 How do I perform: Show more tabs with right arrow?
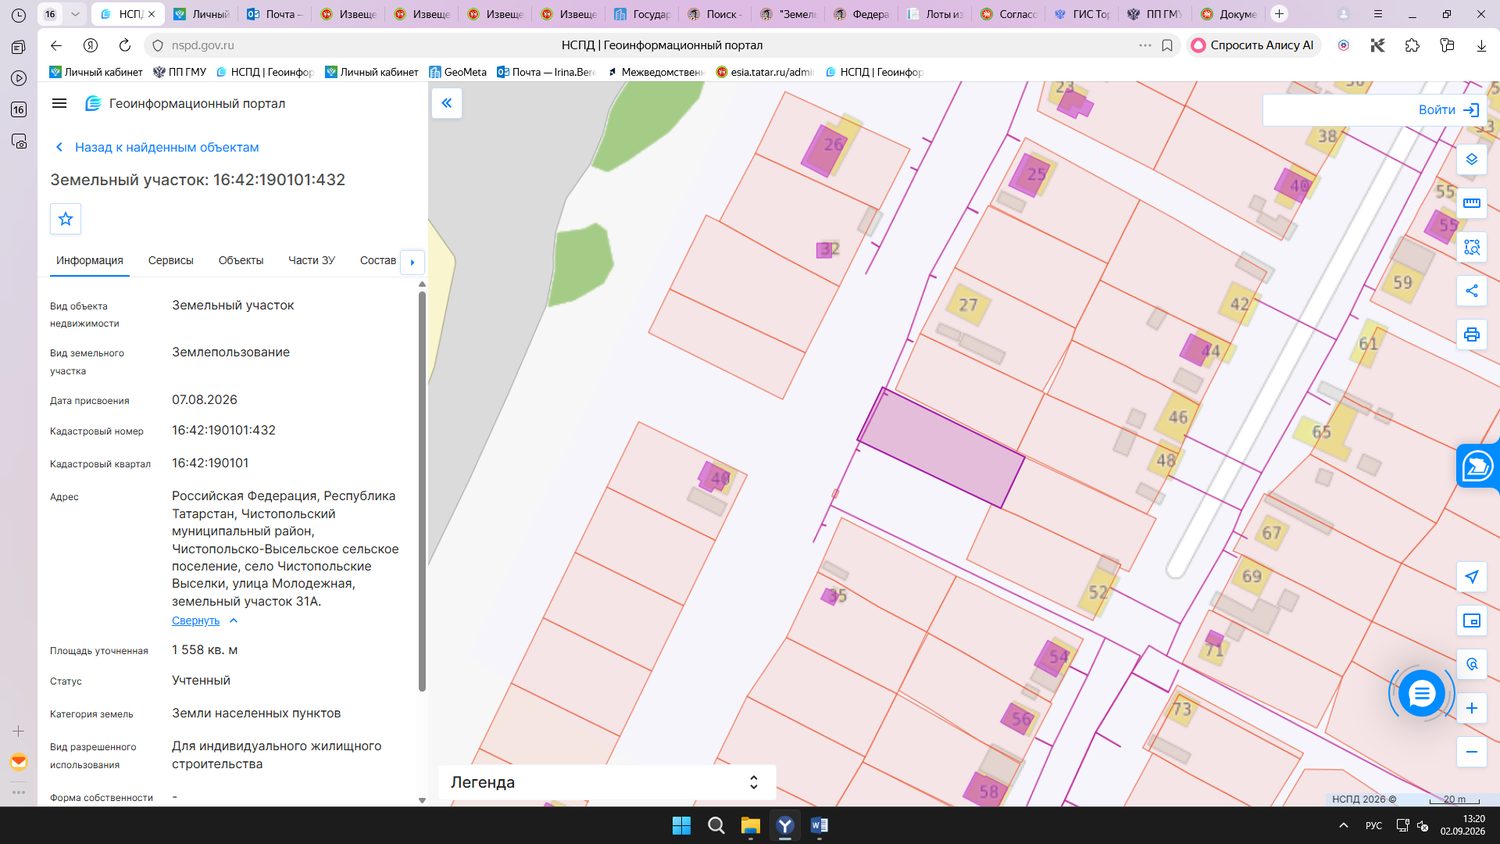(412, 262)
